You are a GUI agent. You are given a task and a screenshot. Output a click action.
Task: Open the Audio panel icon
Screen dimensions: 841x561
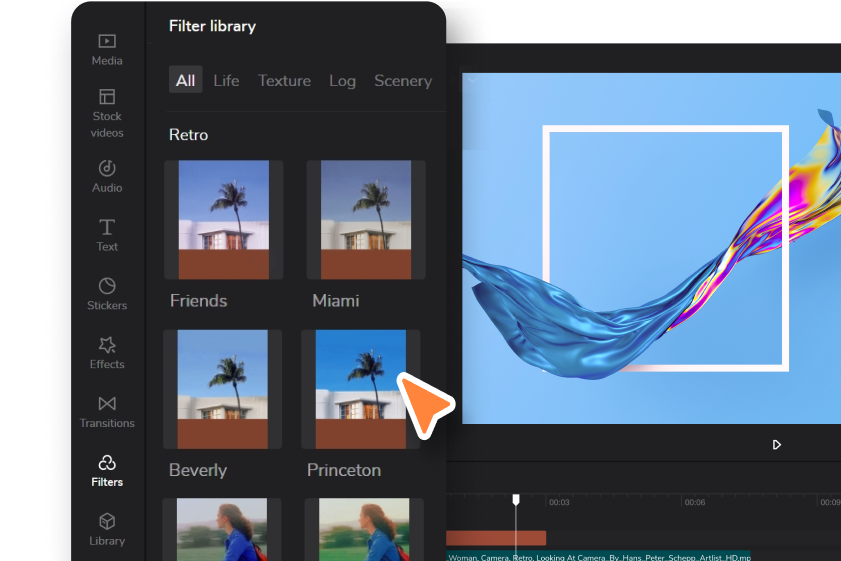click(x=107, y=168)
